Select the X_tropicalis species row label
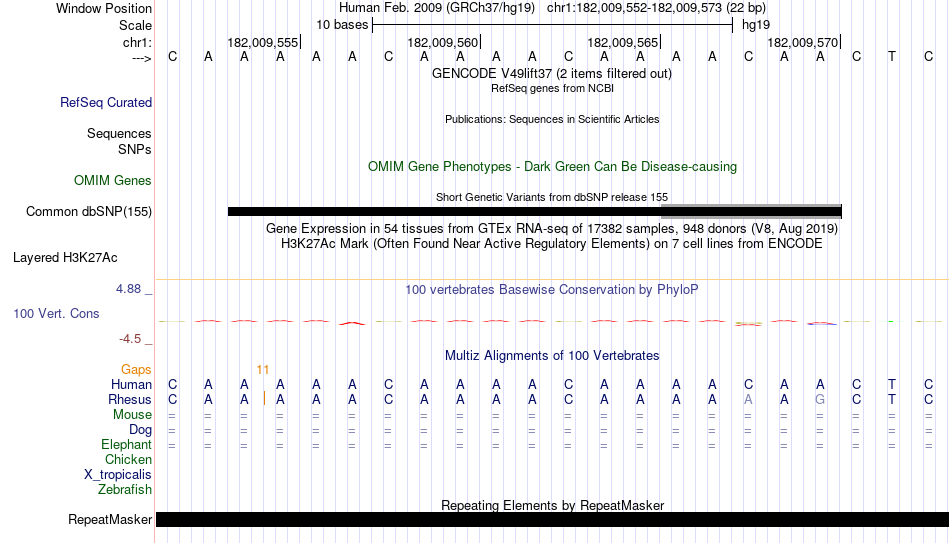The height and width of the screenshot is (543, 950). pos(118,475)
